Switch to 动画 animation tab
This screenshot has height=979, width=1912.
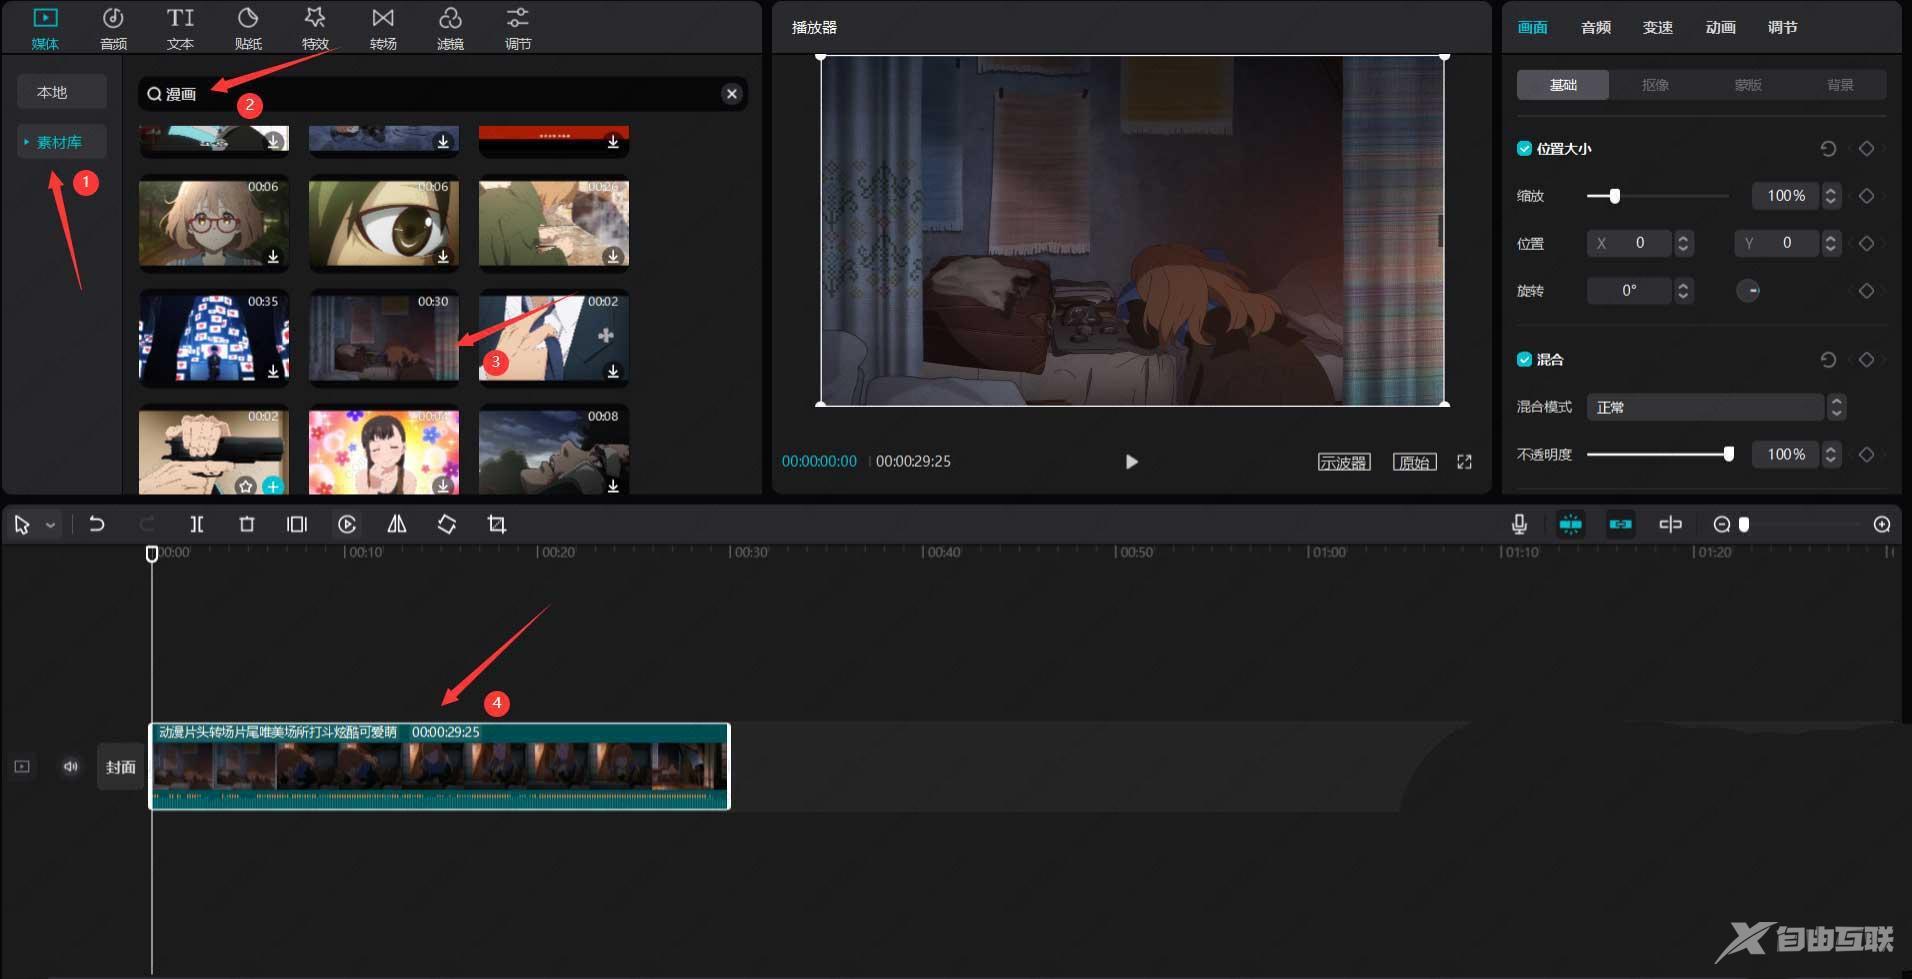tap(1720, 28)
